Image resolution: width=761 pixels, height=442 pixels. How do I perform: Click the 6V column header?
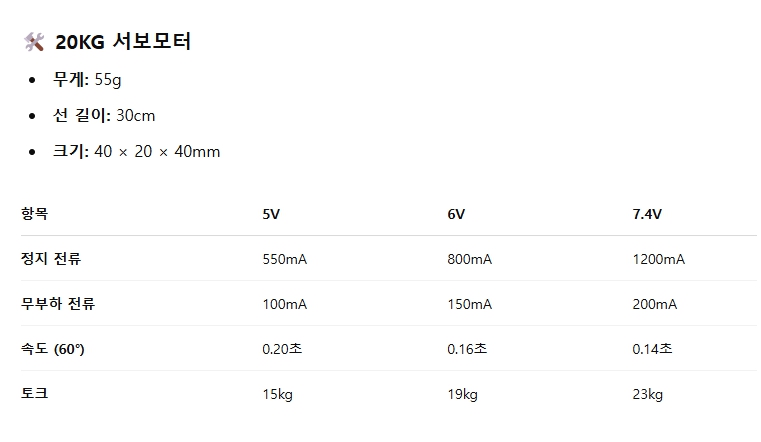click(456, 214)
